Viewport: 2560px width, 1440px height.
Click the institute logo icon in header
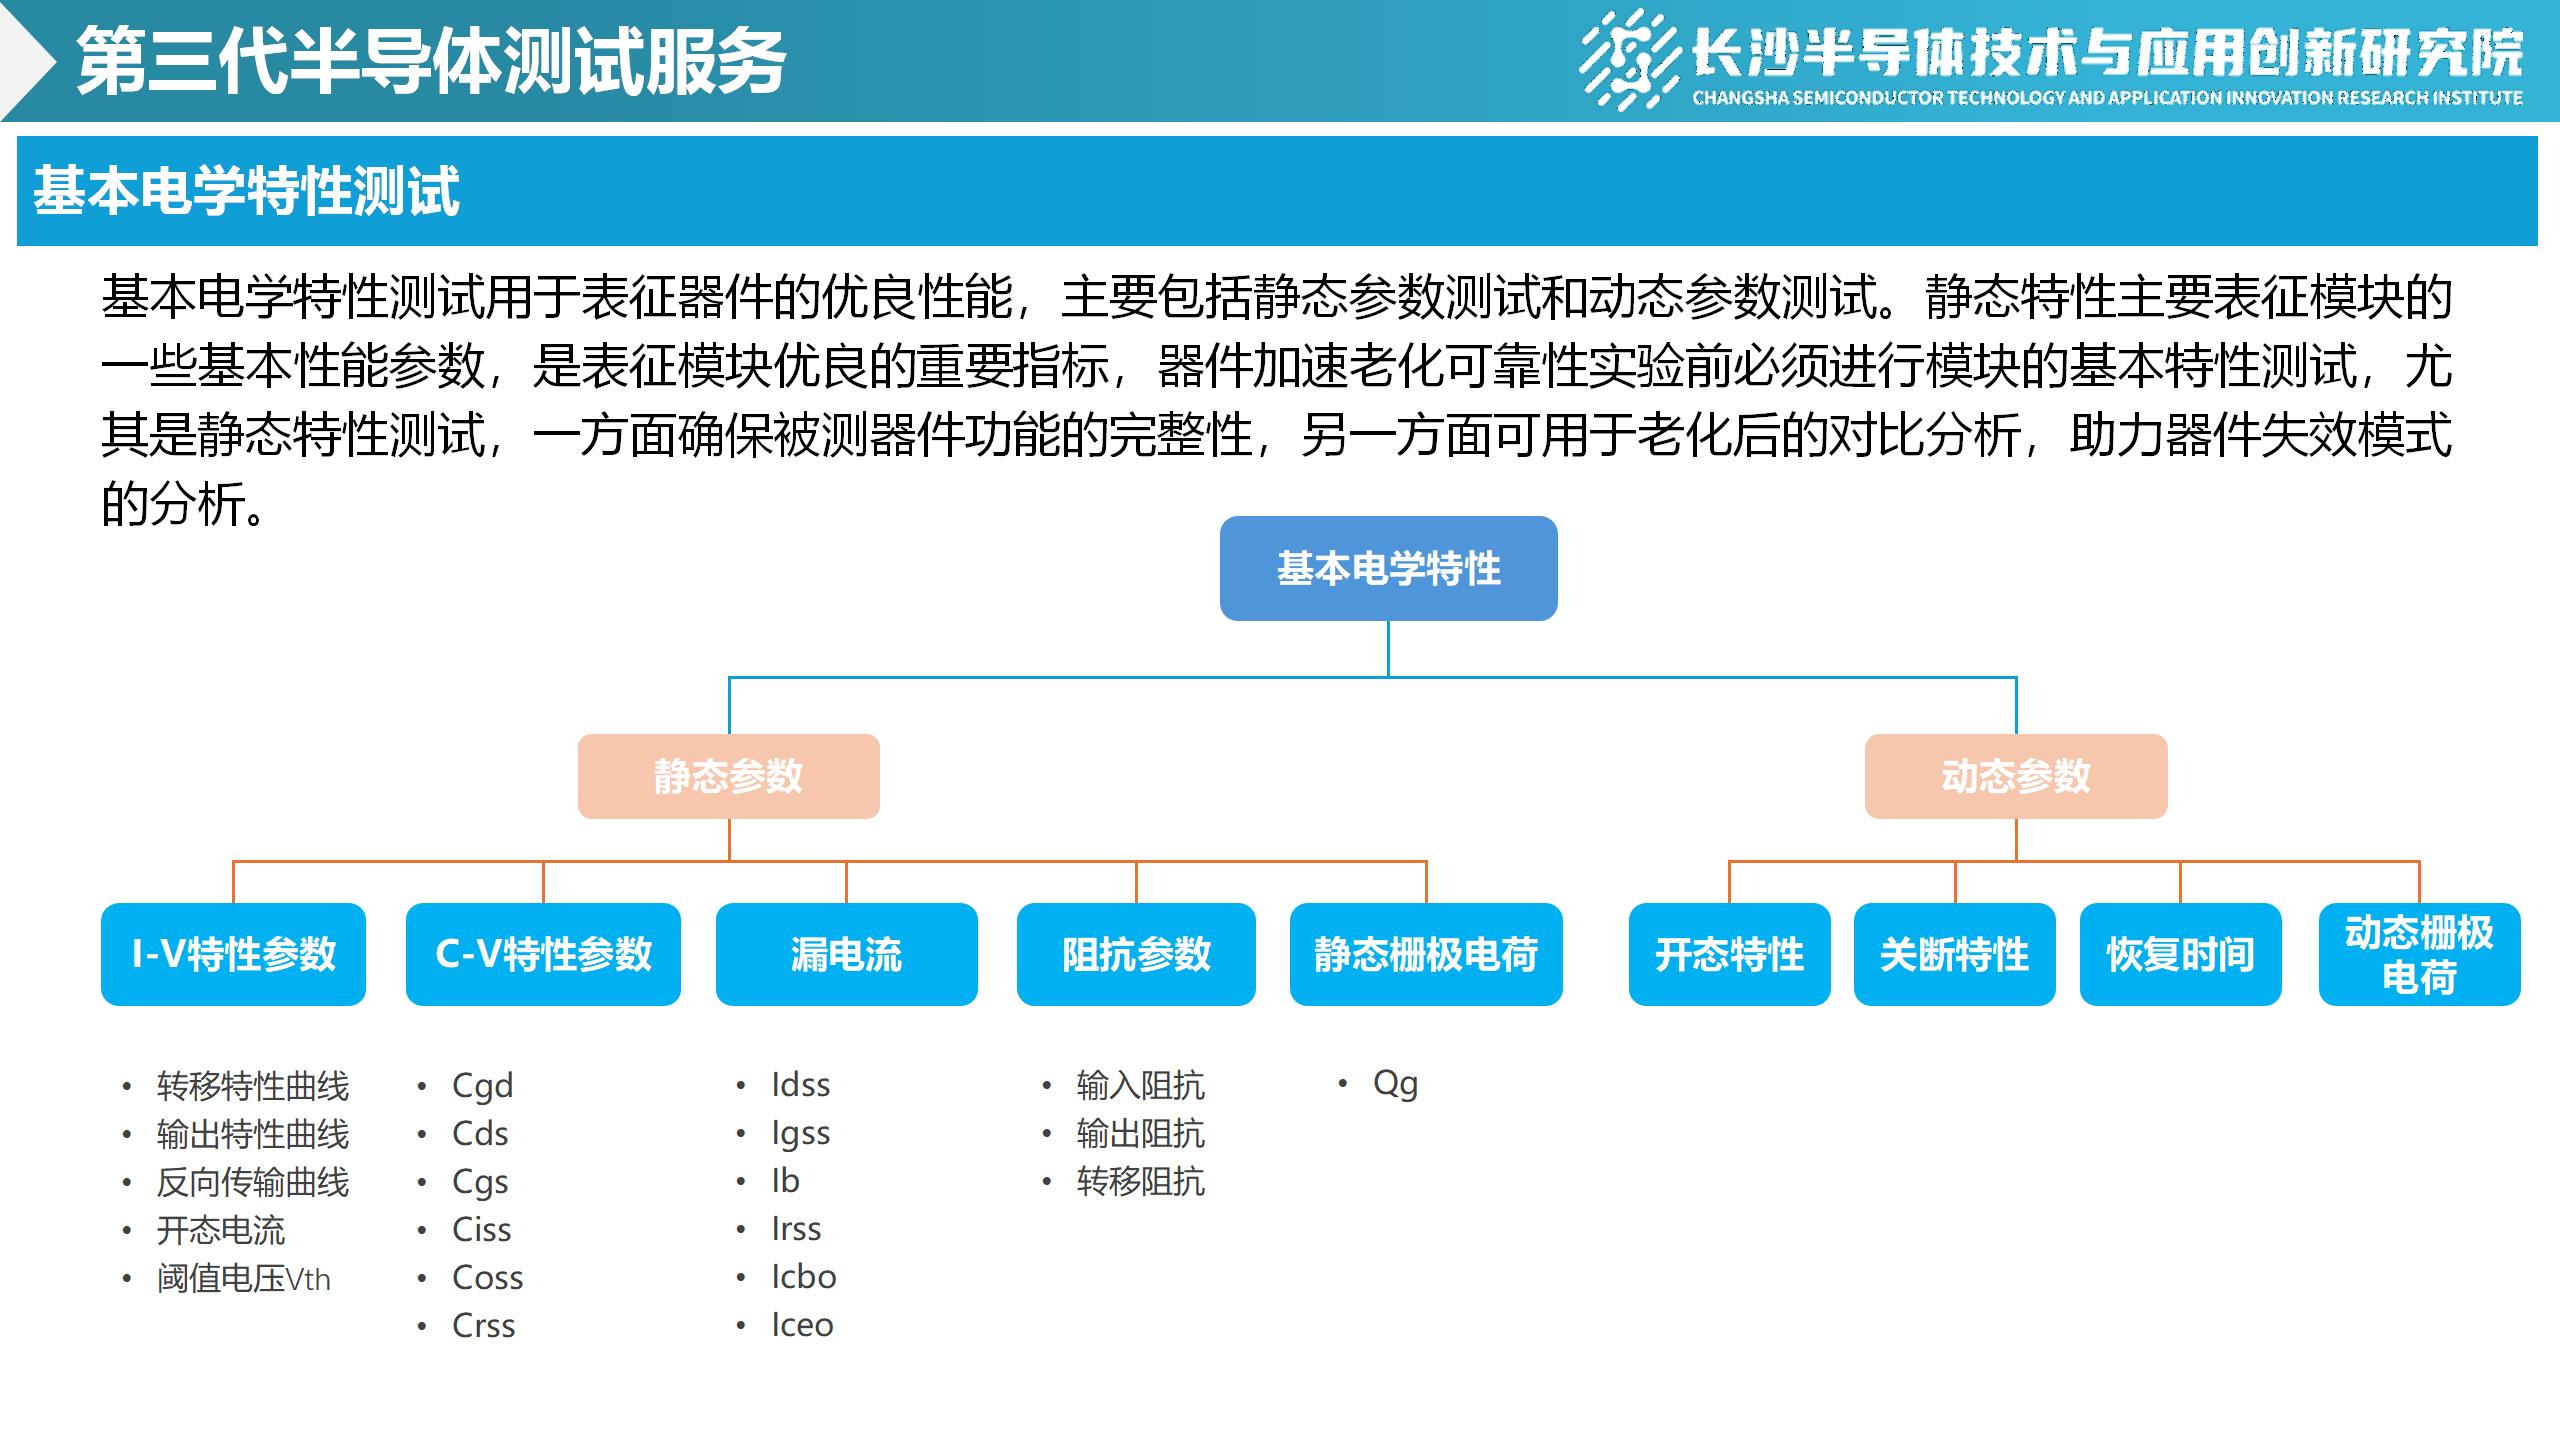pos(1629,58)
